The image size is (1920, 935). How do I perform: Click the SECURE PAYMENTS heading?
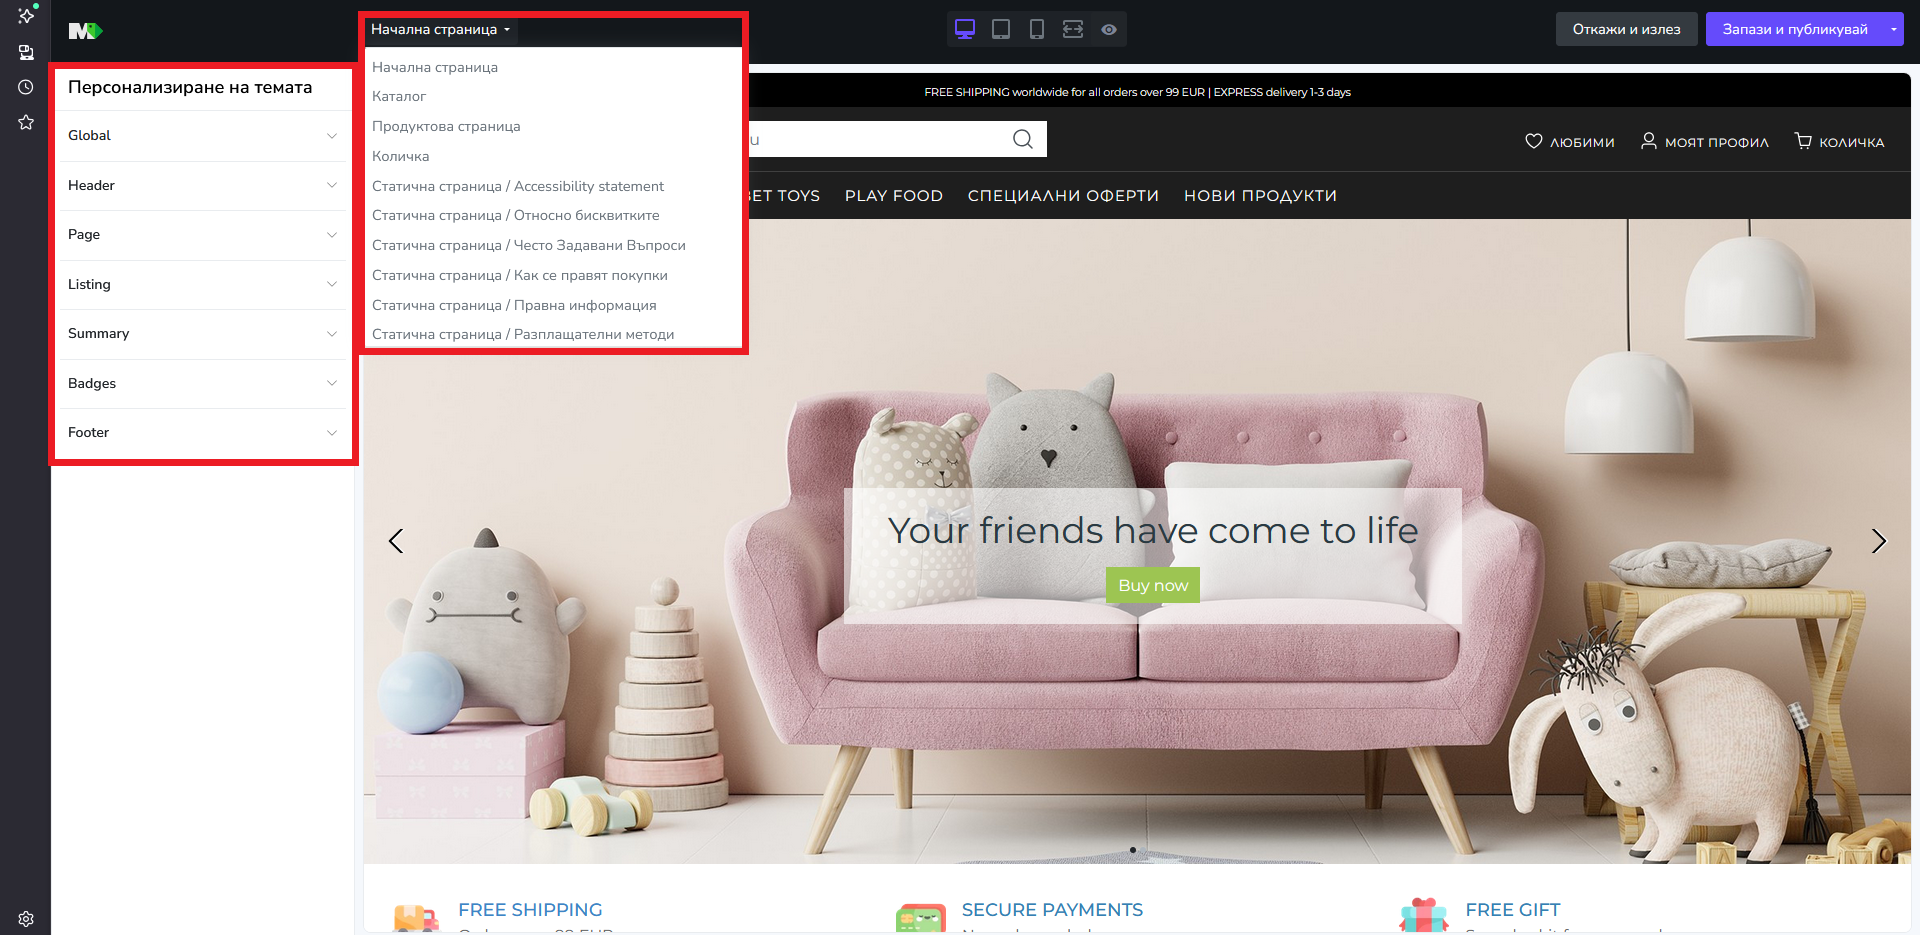[1052, 910]
